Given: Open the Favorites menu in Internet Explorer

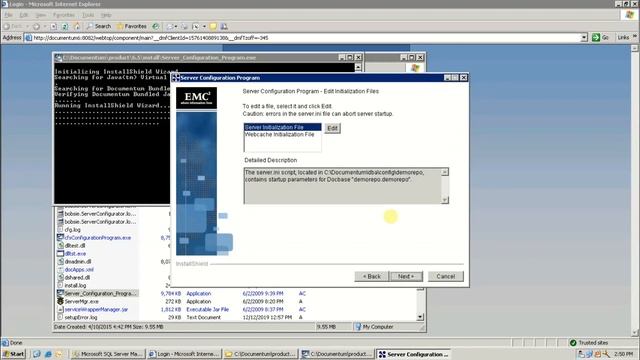Looking at the screenshot, I should point(64,15).
